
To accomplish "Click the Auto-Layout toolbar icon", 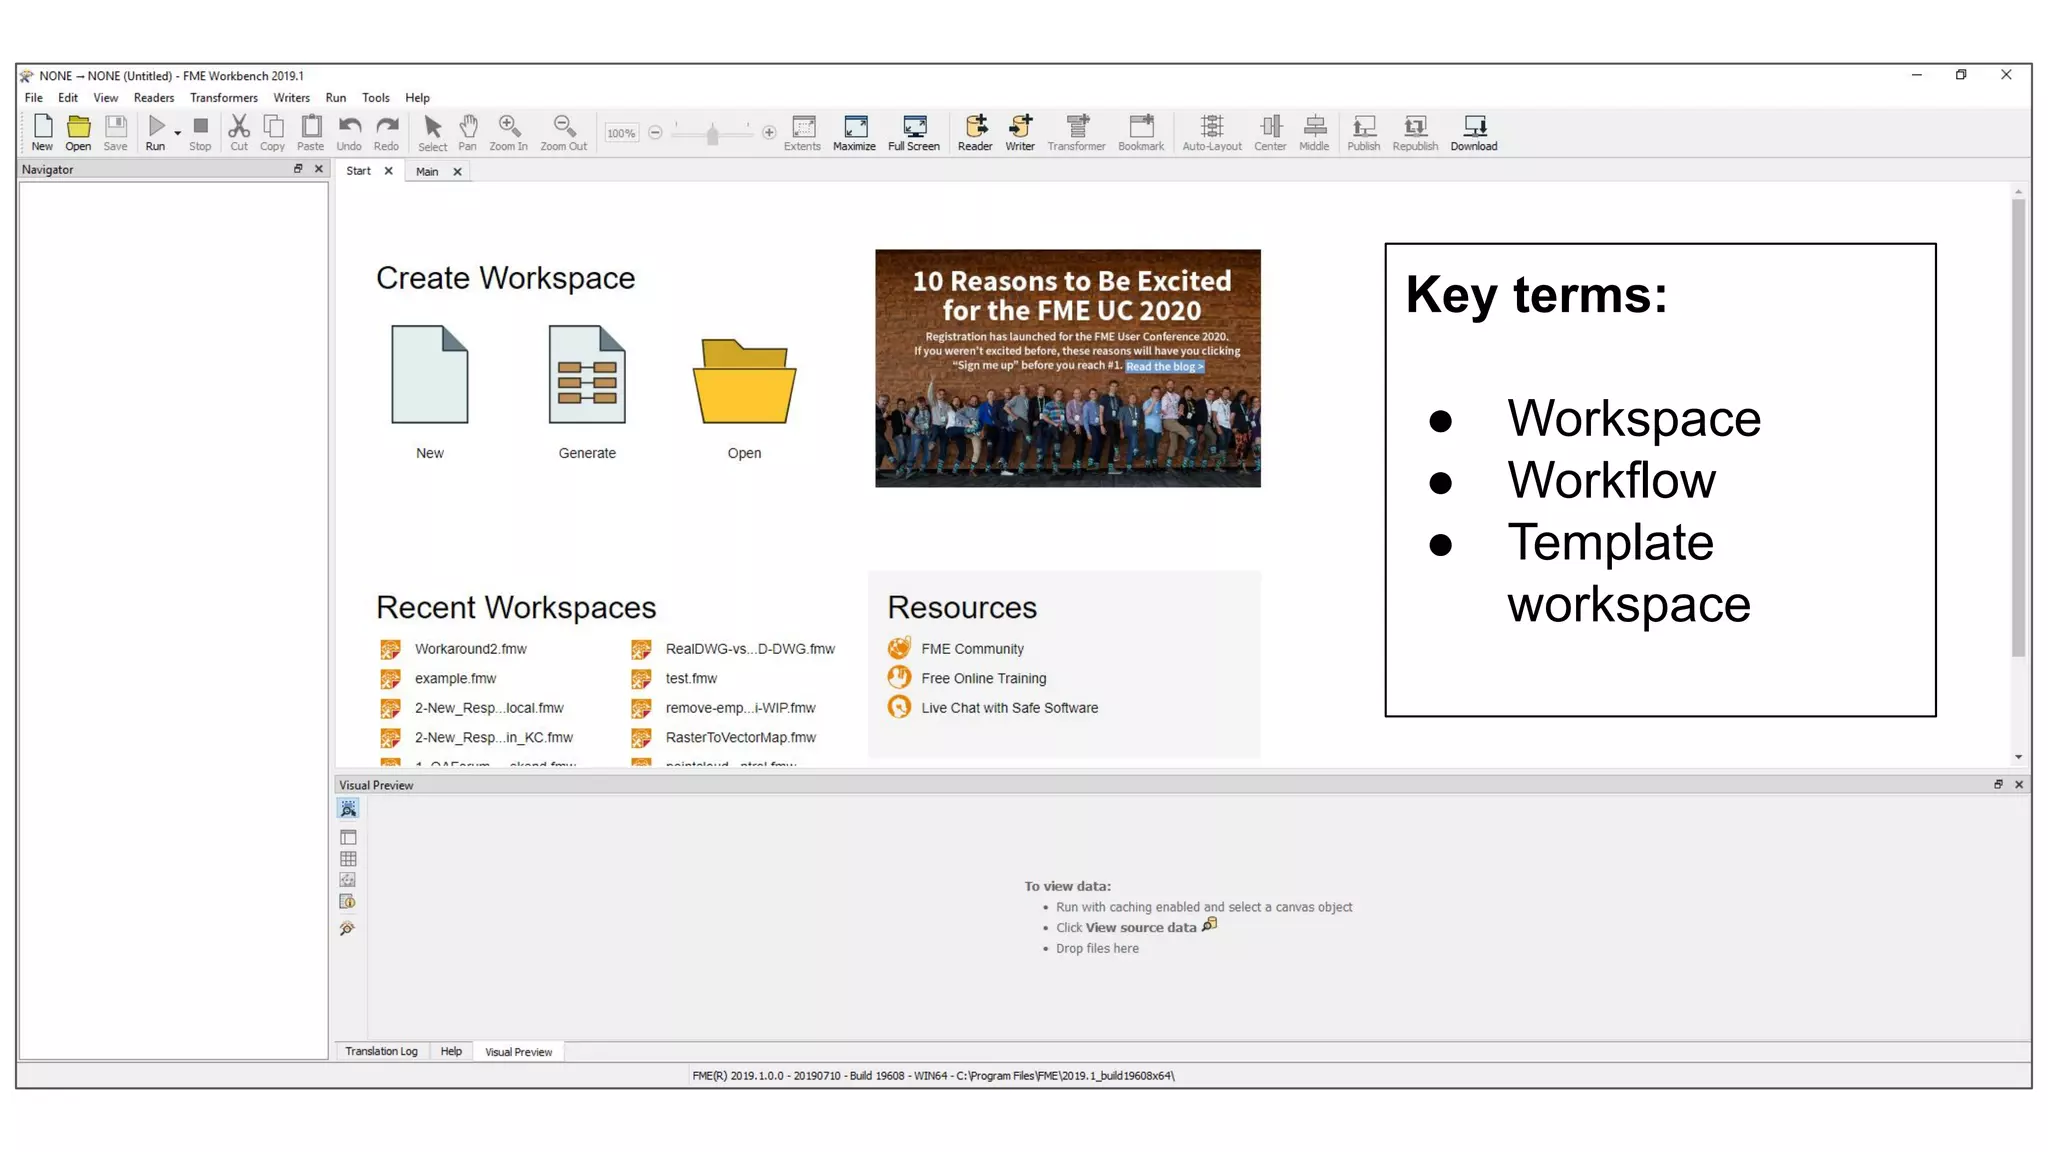I will [x=1212, y=132].
